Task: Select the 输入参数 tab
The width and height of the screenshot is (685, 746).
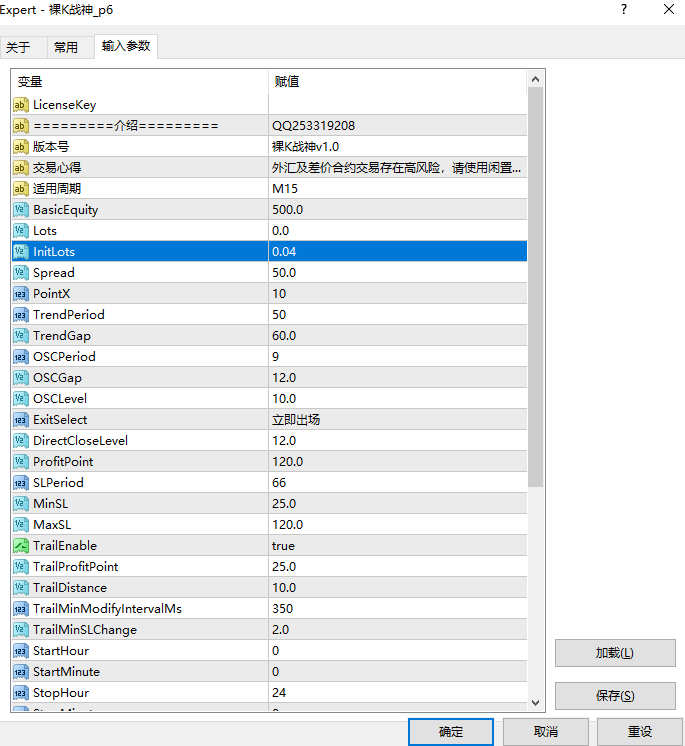Action: pyautogui.click(x=126, y=46)
